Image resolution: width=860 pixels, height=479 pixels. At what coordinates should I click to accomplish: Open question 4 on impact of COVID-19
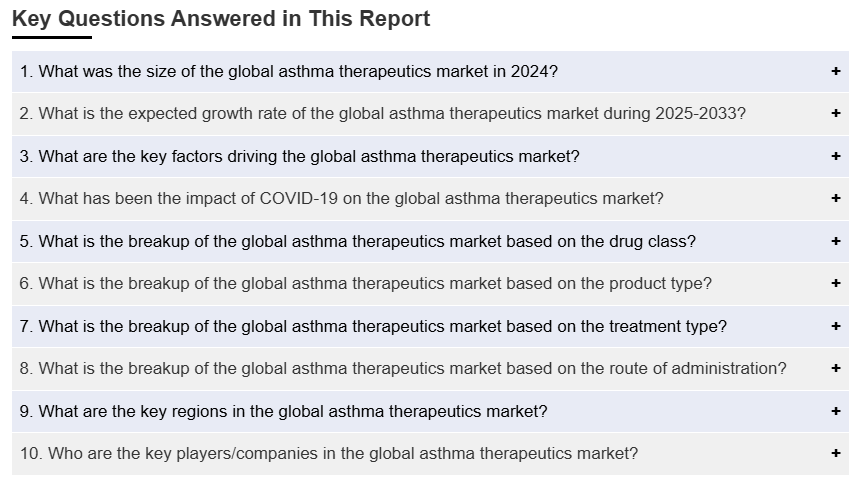pos(341,198)
